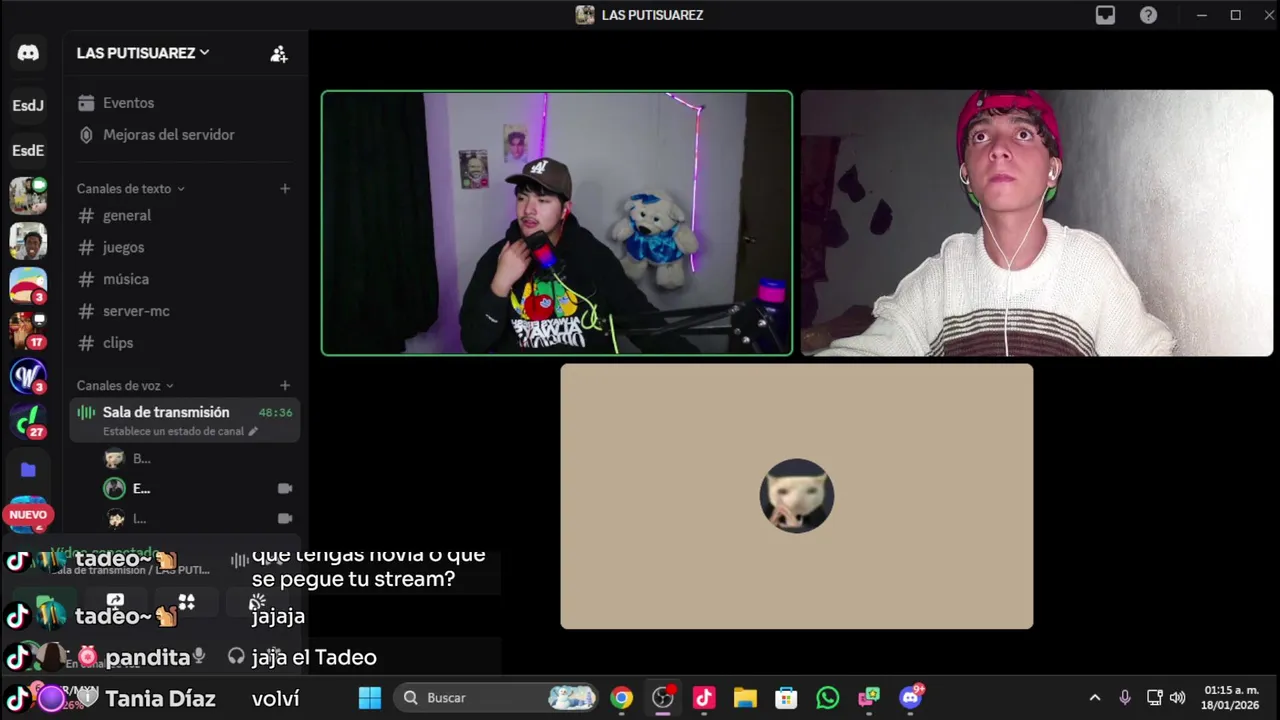Click the pencil edit channel status icon
Viewport: 1280px width, 720px height.
pyautogui.click(x=253, y=431)
